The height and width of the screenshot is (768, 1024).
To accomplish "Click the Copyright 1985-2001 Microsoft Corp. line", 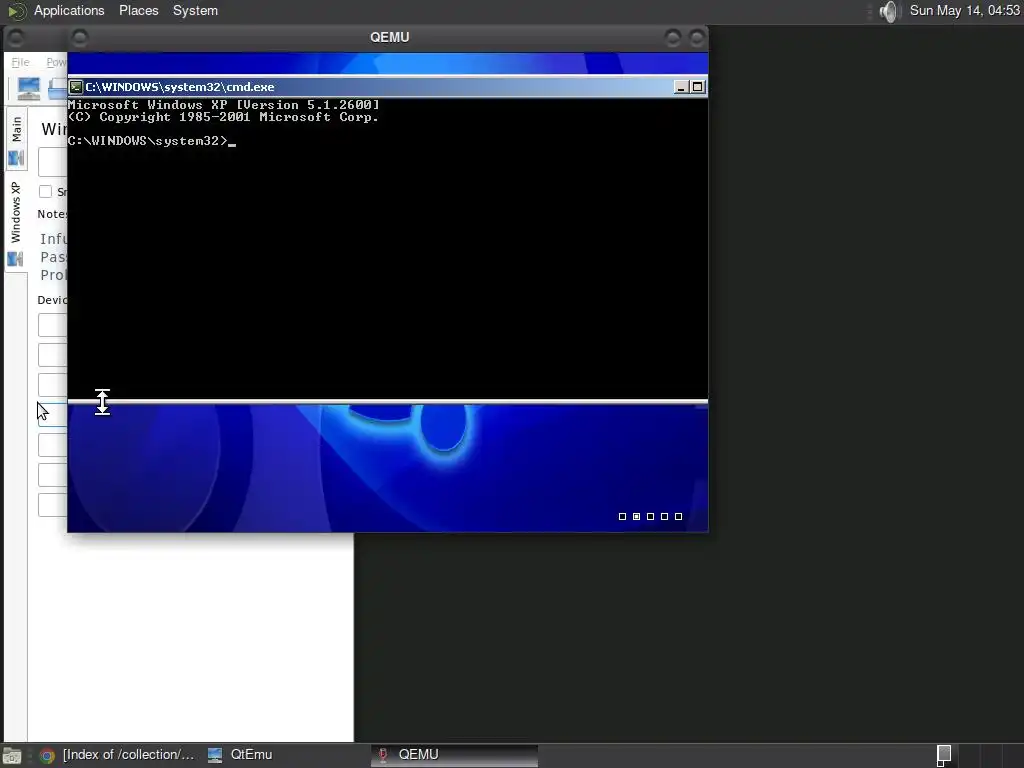I will (223, 117).
